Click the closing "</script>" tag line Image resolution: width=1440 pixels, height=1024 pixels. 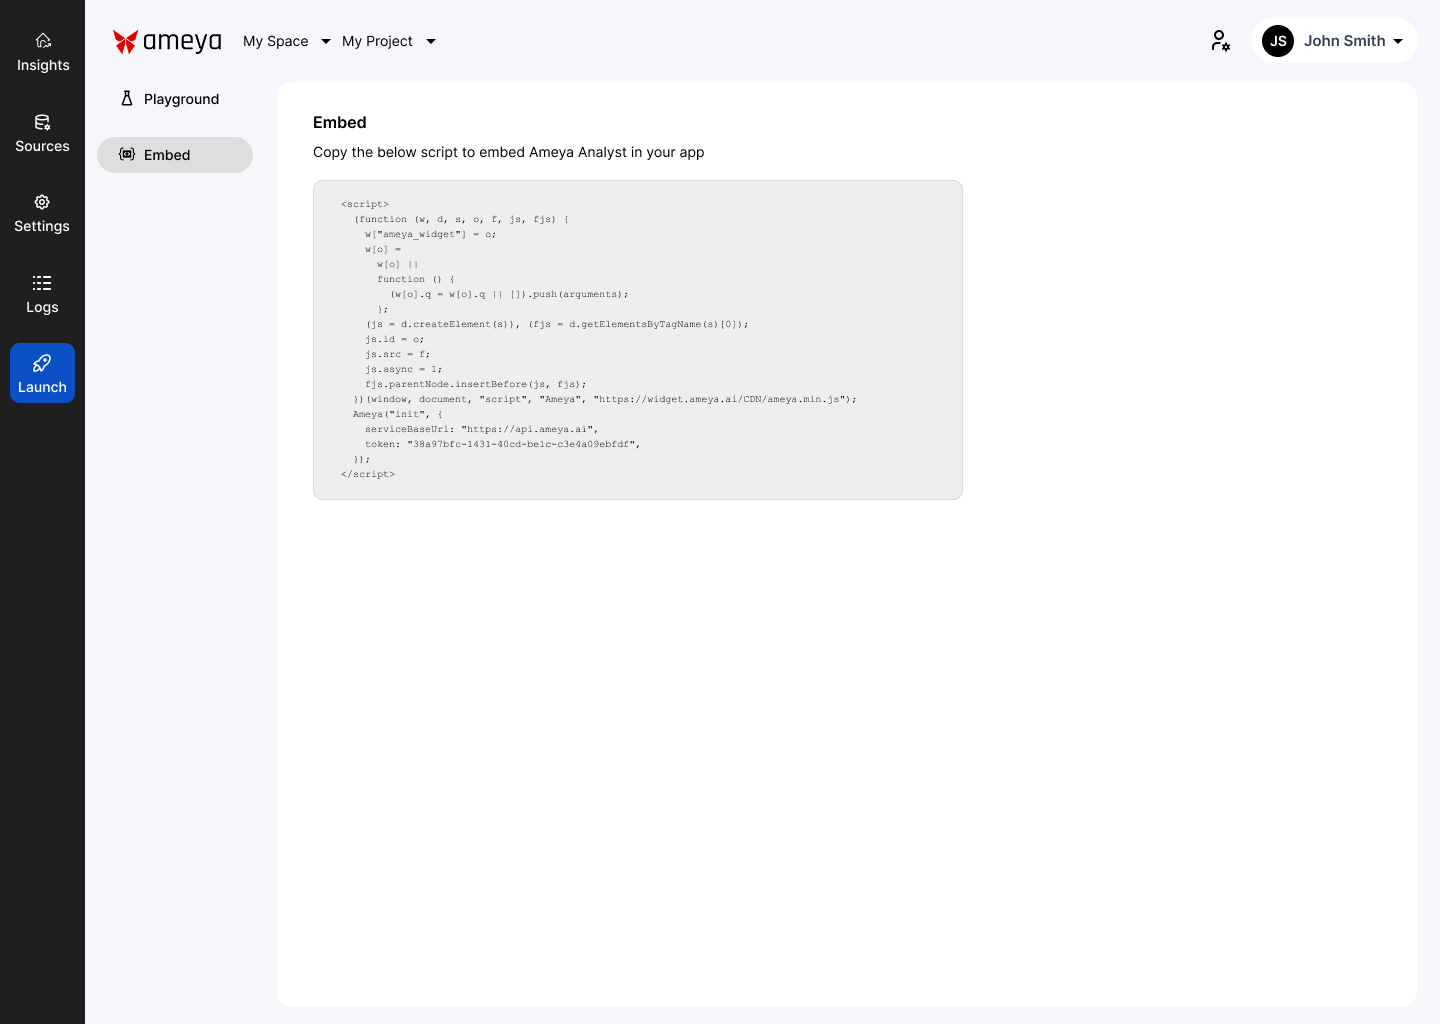pyautogui.click(x=368, y=474)
